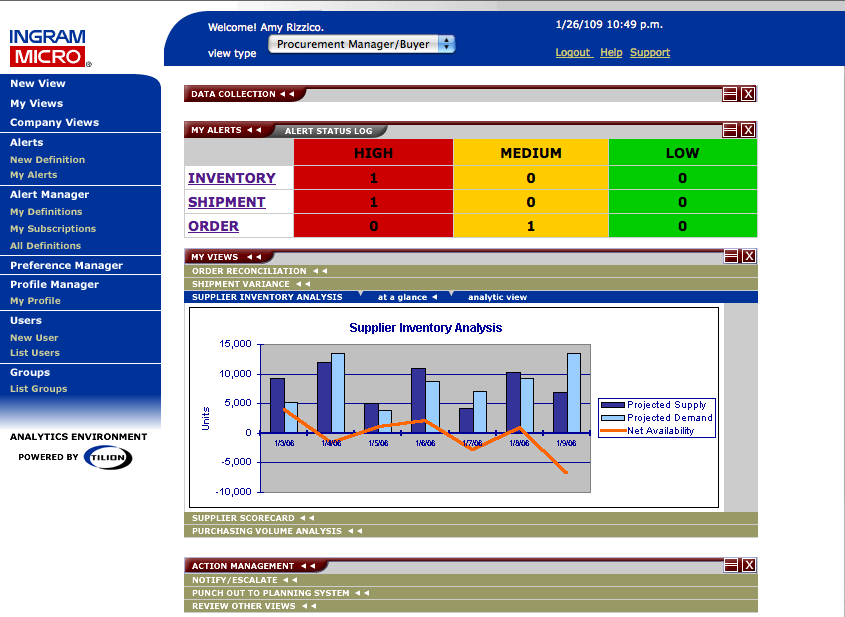This screenshot has height=617, width=845.
Task: Open Profile Manager
Action: pyautogui.click(x=54, y=285)
